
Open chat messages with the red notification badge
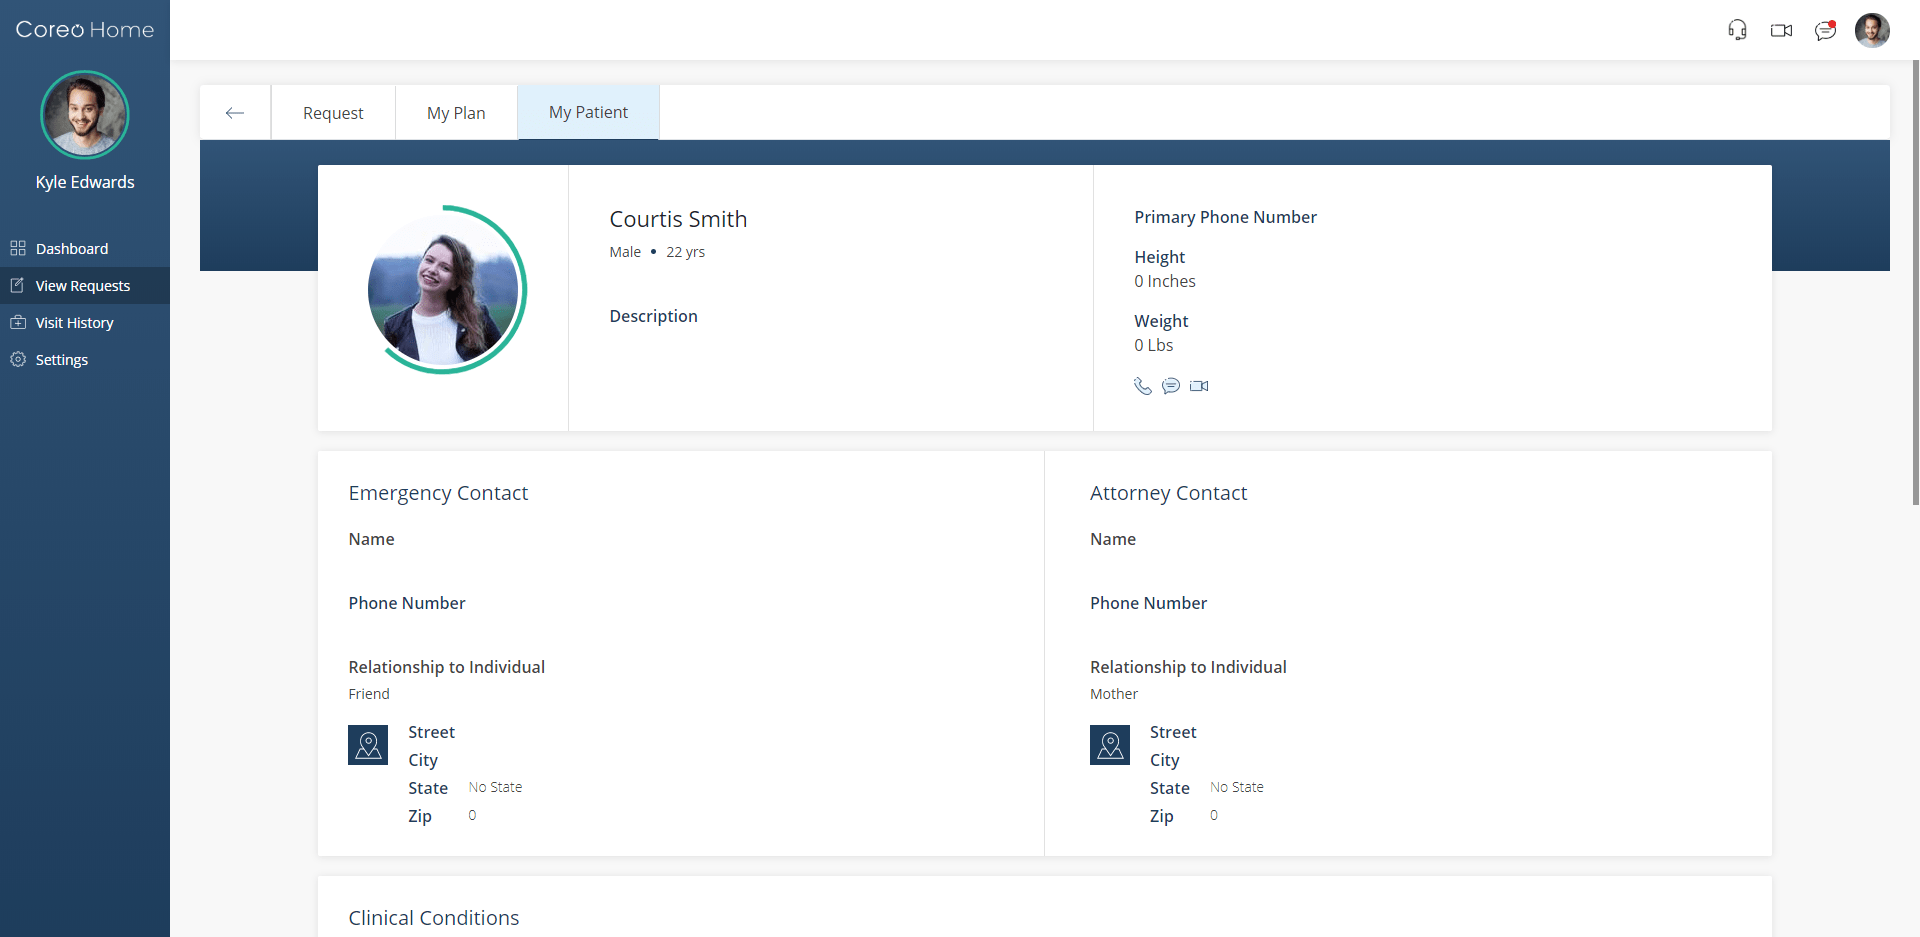(x=1826, y=30)
